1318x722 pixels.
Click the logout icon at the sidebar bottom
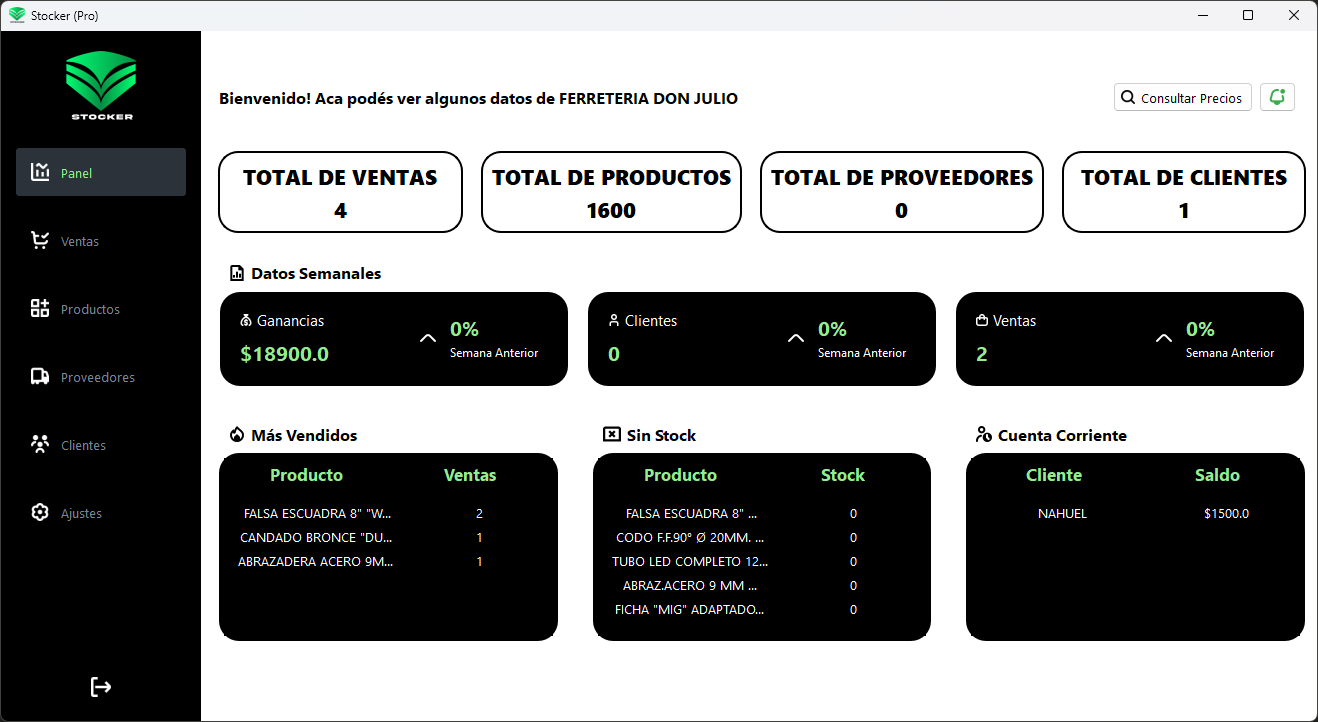pos(100,687)
